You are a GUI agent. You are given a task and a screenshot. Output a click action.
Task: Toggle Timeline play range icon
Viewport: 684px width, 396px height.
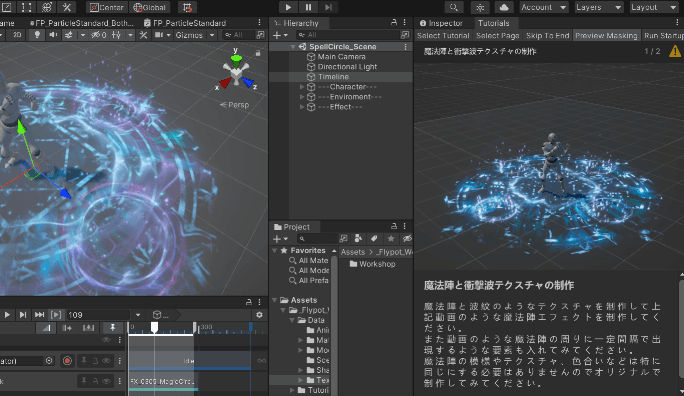pos(56,314)
